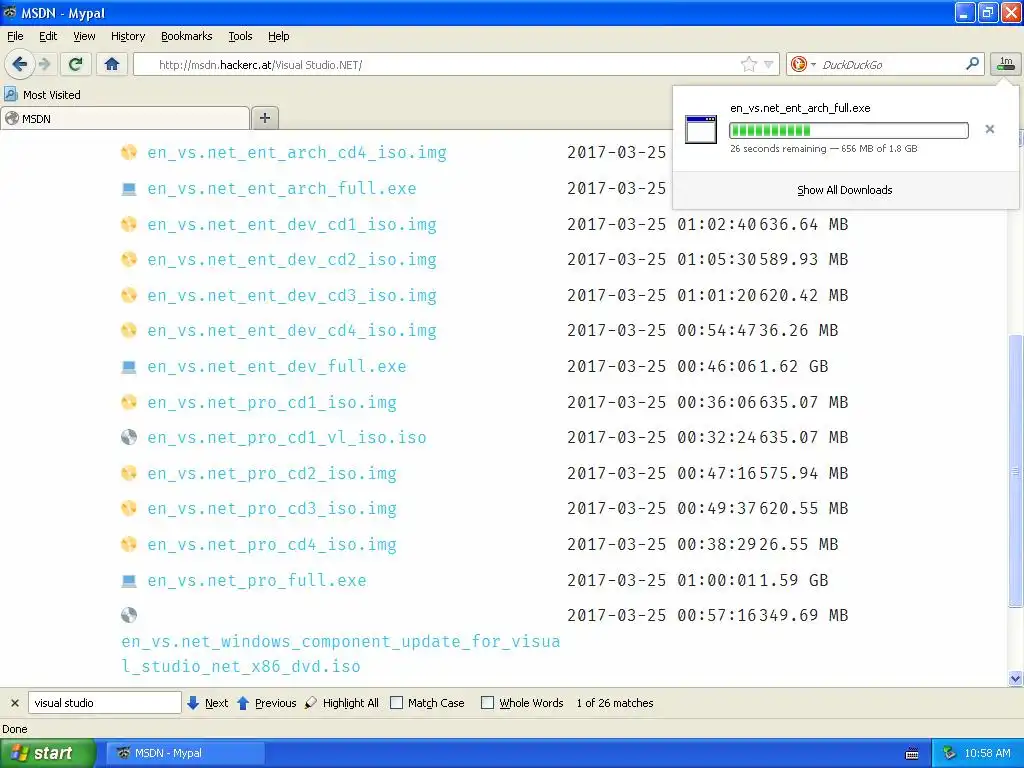
Task: Show All Downloads
Action: pyautogui.click(x=844, y=190)
